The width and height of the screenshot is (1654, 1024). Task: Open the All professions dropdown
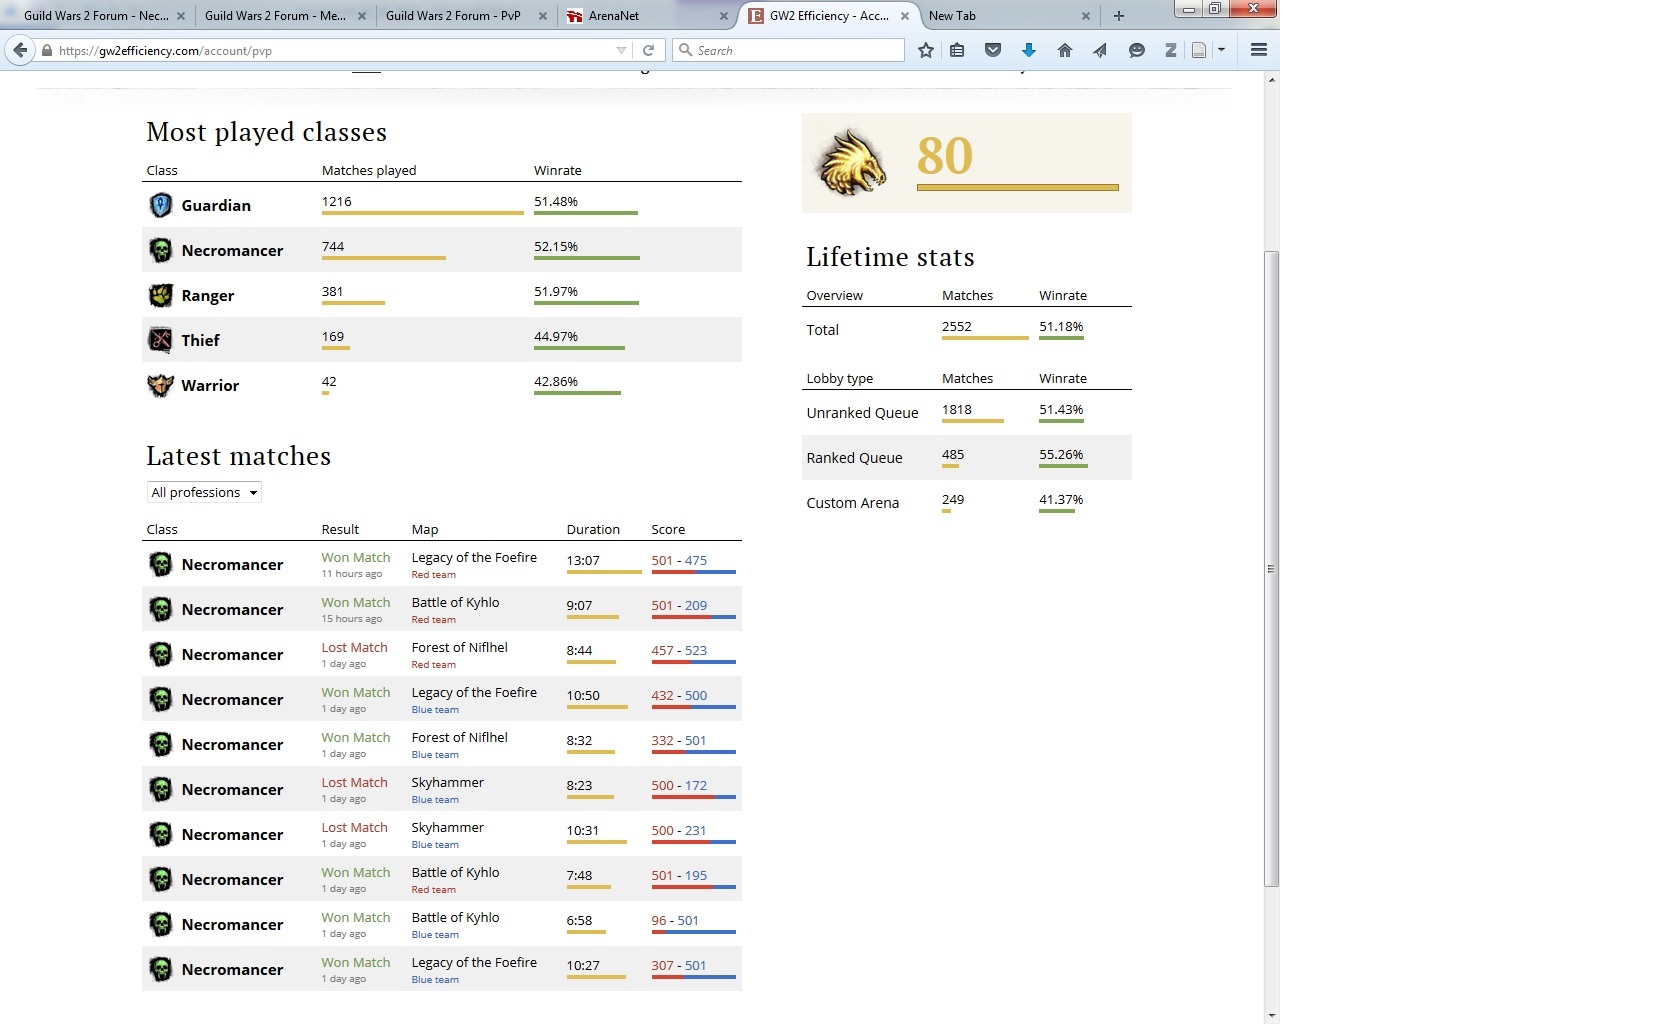pyautogui.click(x=204, y=492)
